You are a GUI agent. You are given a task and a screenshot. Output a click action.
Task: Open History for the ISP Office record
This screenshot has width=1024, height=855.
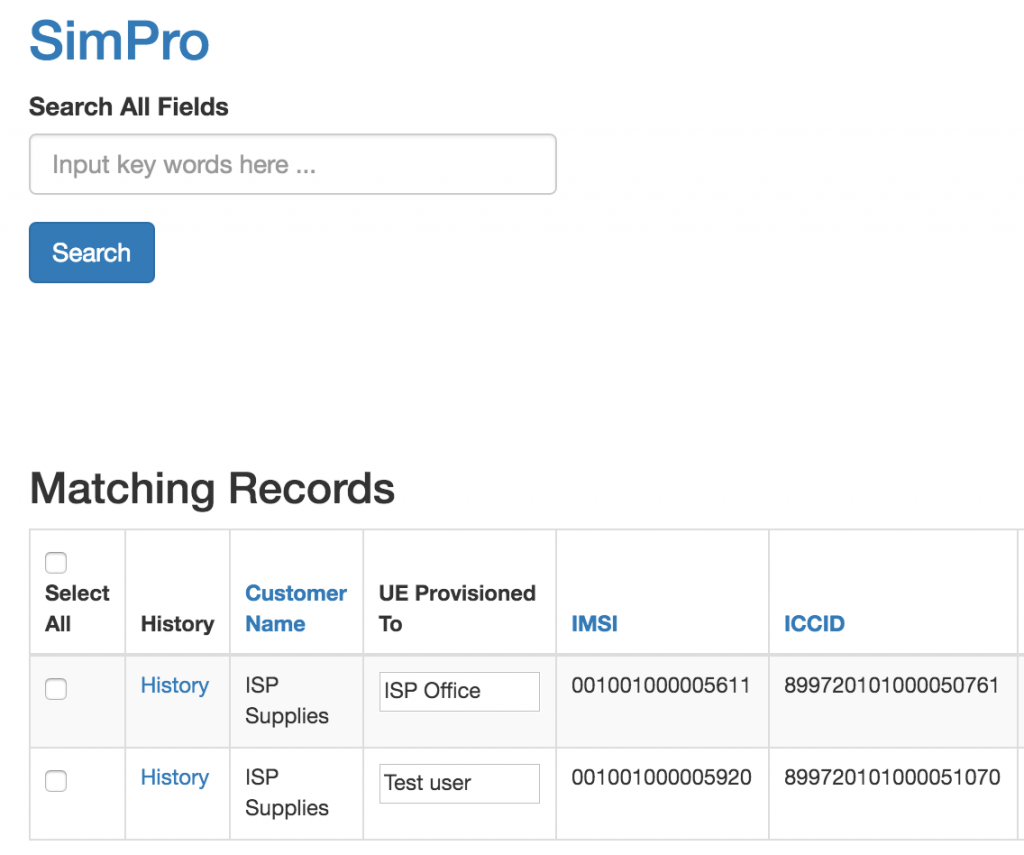coord(175,685)
